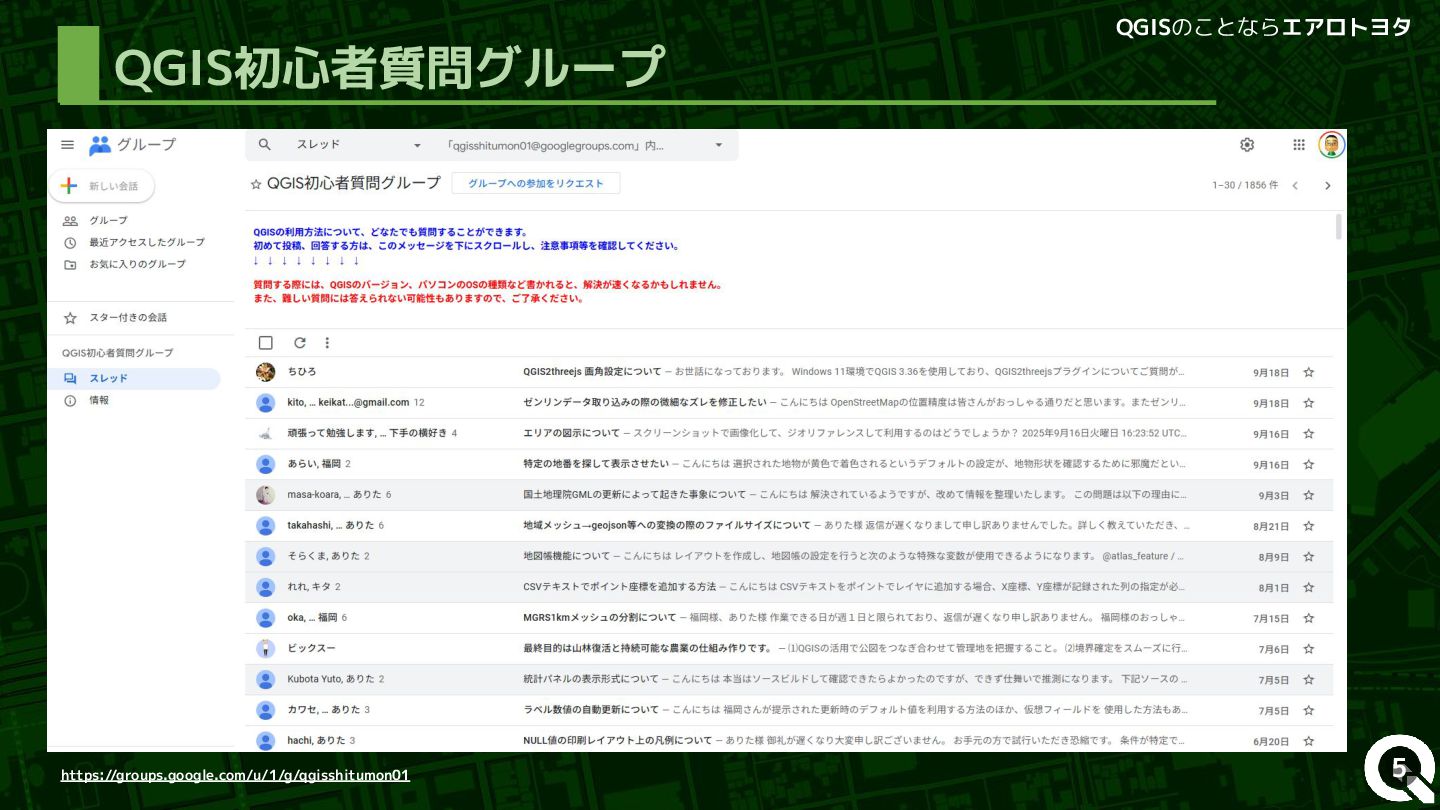Open the hamburger main menu

tap(67, 145)
